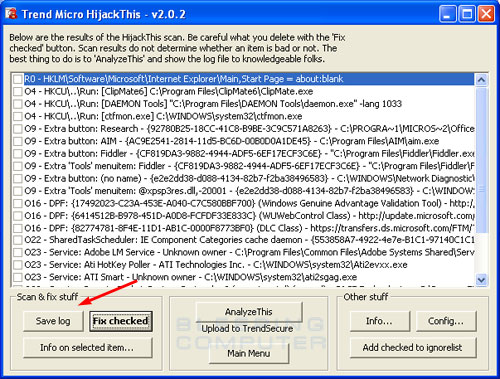Tick the WUWebControl Class DPF checkbox

click(x=18, y=216)
